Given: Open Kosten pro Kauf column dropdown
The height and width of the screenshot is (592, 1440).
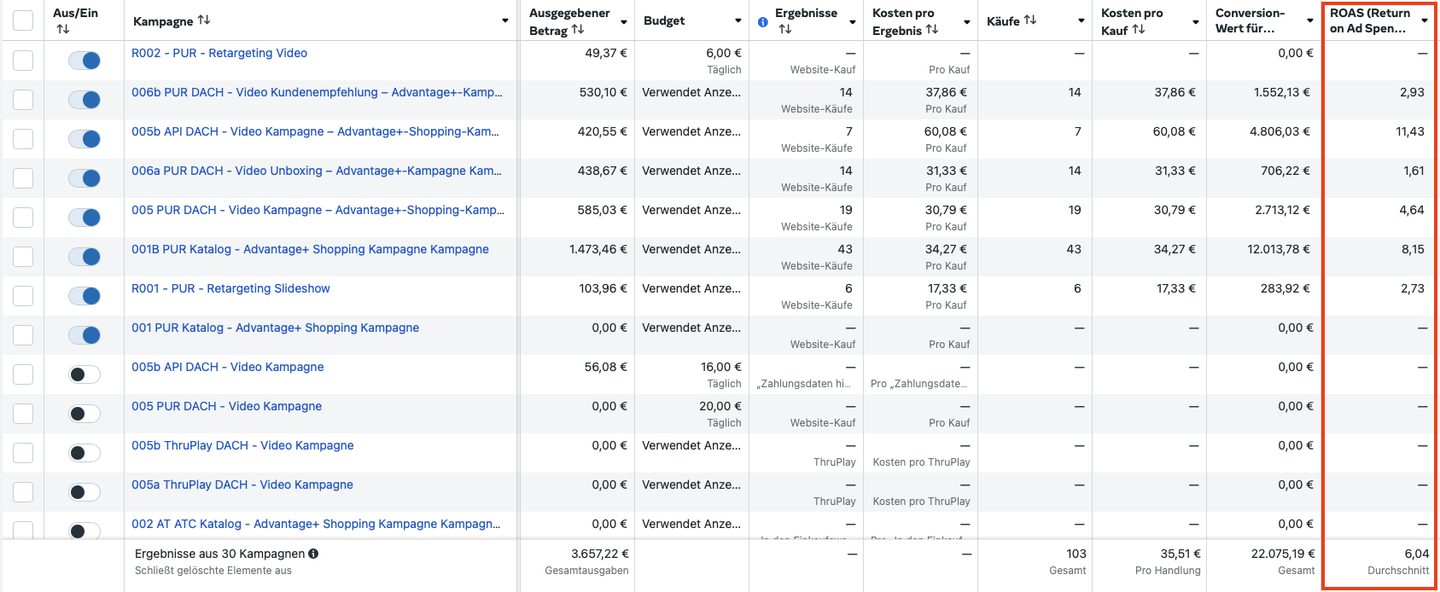Looking at the screenshot, I should (1196, 21).
